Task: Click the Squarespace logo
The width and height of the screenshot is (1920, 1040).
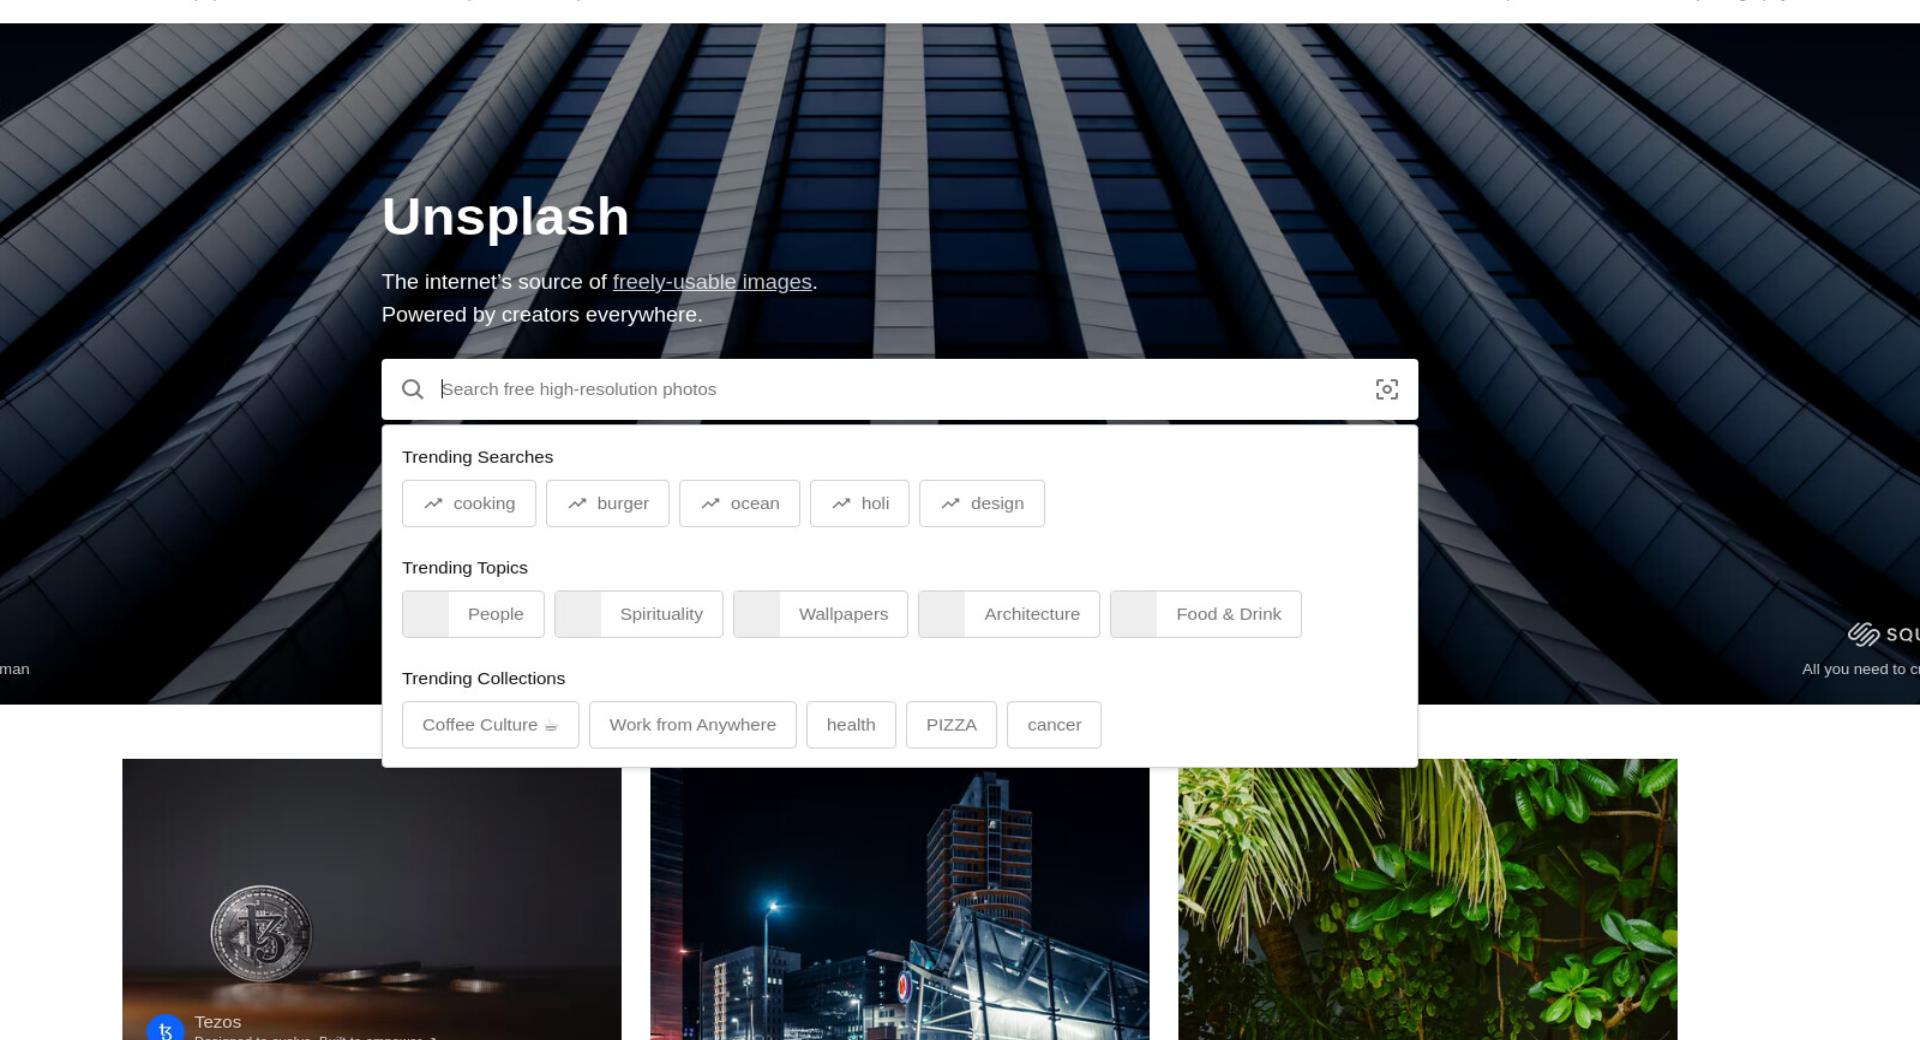Action: 1882,634
